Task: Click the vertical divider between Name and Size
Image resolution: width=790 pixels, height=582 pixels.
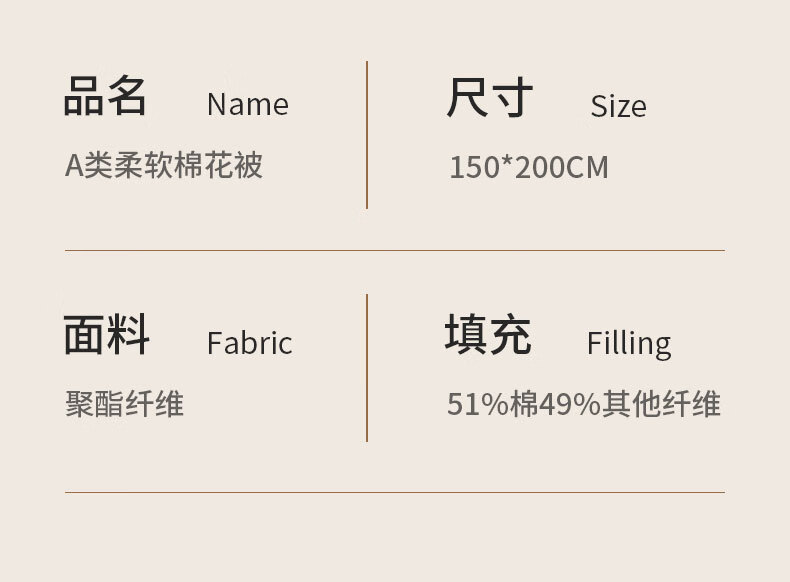Action: [367, 135]
